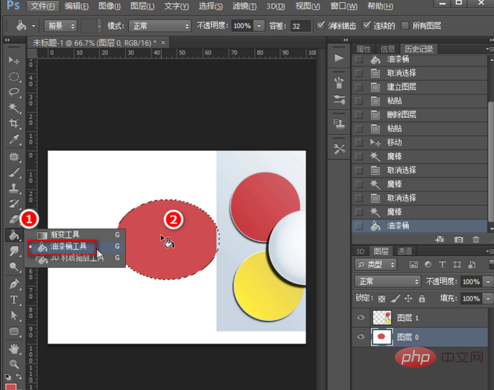Select the Eyedropper tool
This screenshot has width=494, height=390.
click(14, 139)
